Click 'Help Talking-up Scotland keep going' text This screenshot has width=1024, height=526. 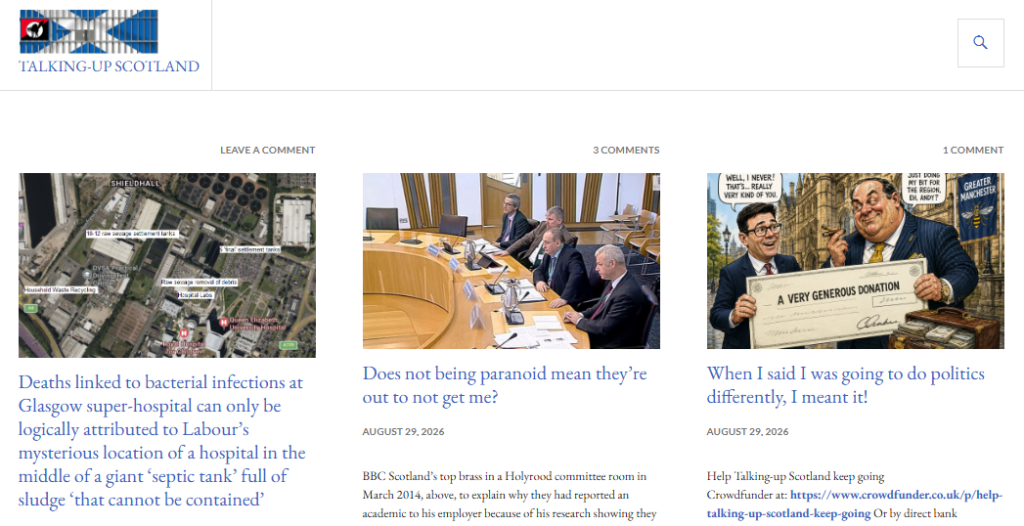[795, 476]
